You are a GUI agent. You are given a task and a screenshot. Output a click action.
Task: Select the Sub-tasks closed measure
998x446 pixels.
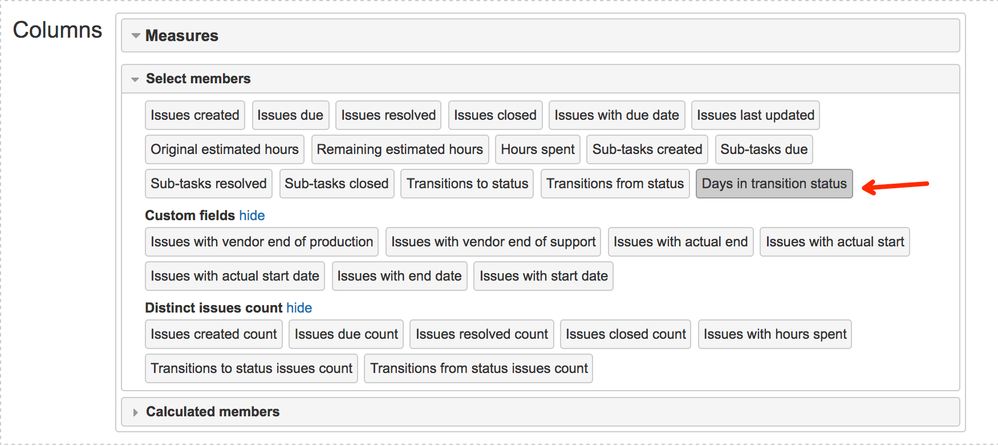(x=337, y=184)
